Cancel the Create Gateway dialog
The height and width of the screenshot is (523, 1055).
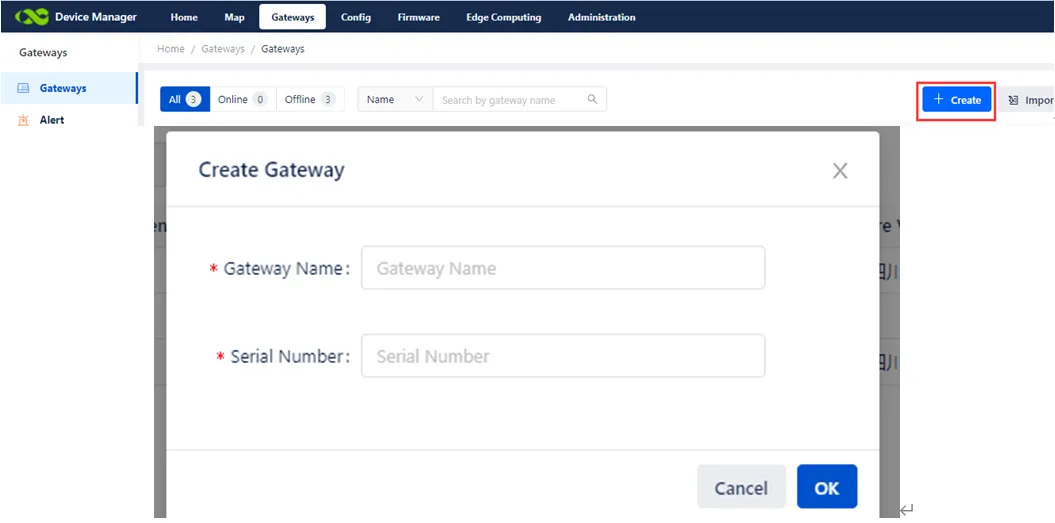point(741,487)
